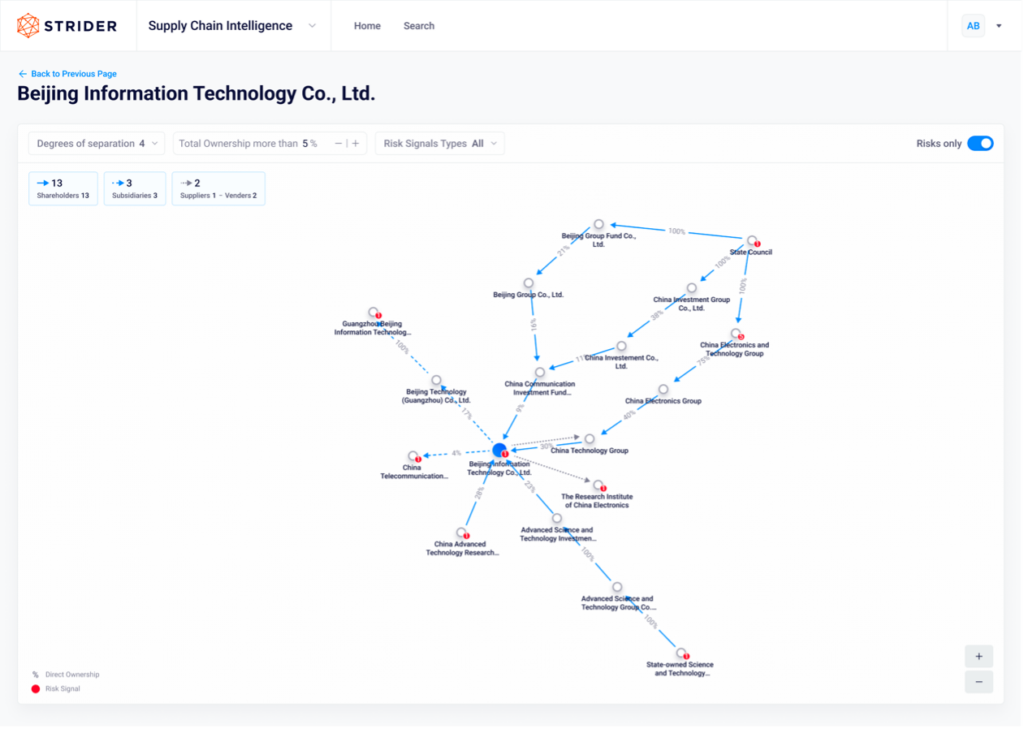Open the Home menu item
Screen dimensions: 1024x729
tap(367, 25)
